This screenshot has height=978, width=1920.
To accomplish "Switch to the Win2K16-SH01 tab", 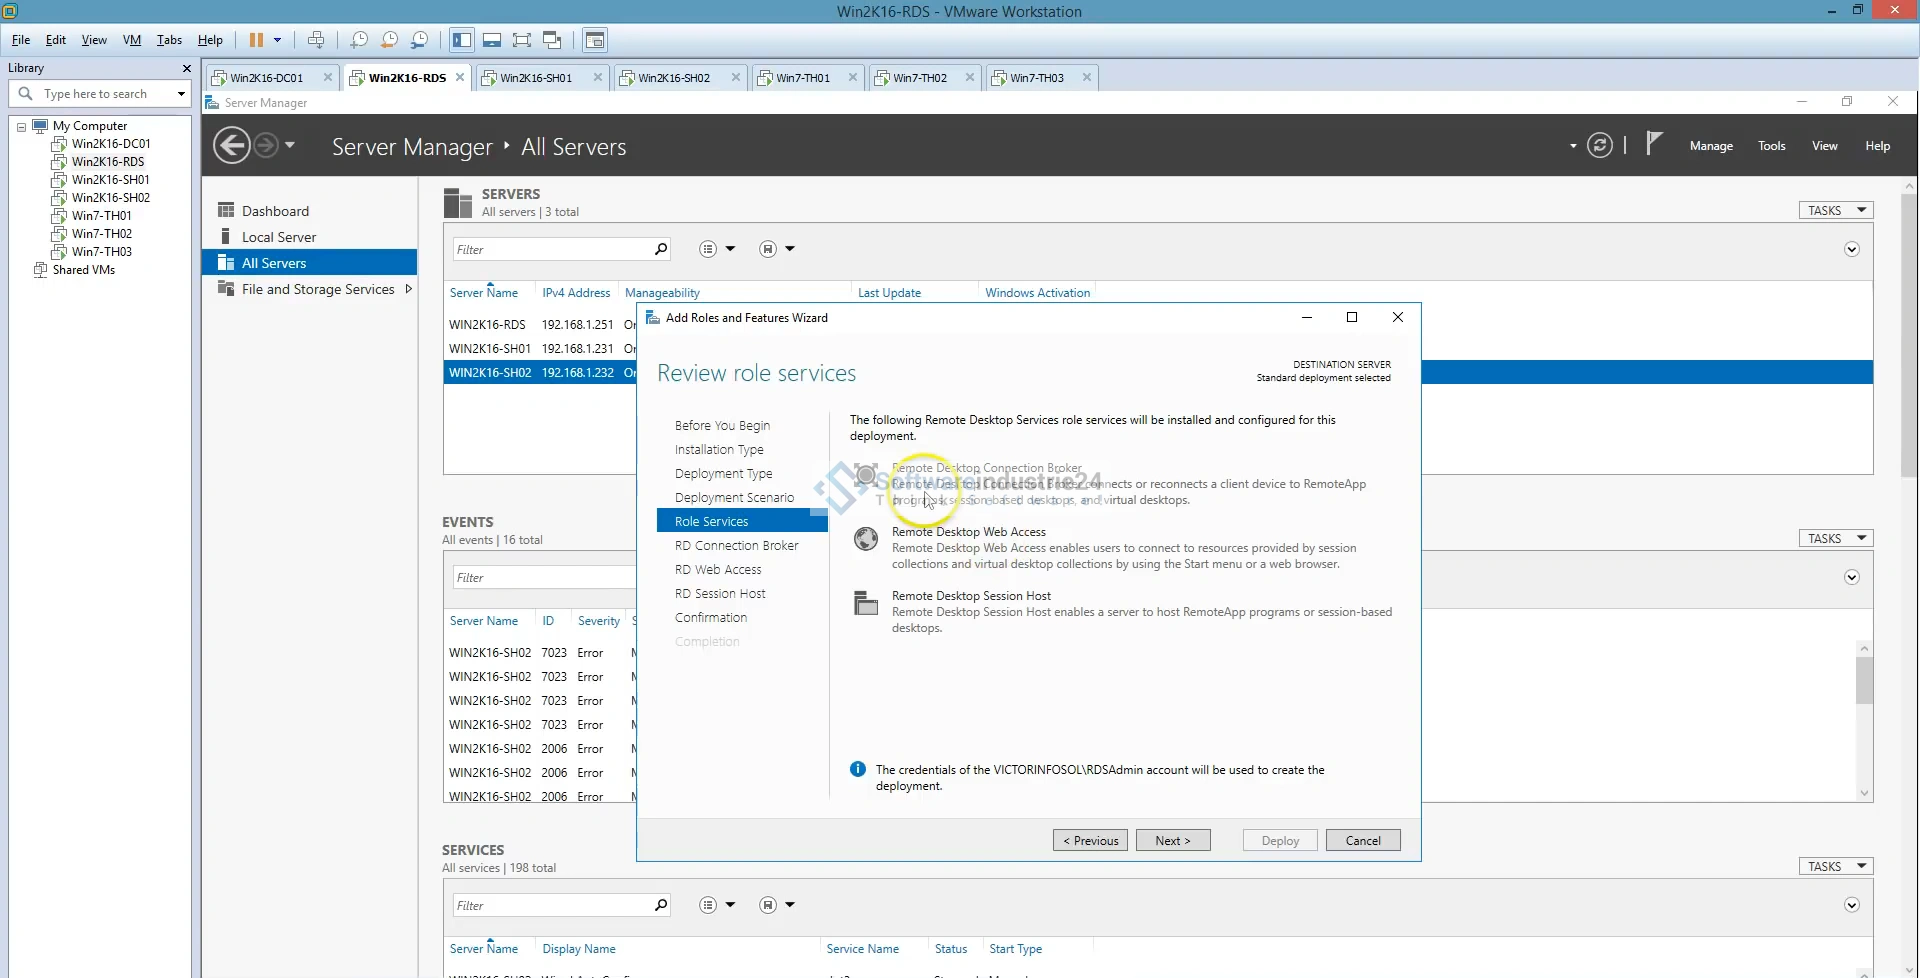I will click(536, 78).
